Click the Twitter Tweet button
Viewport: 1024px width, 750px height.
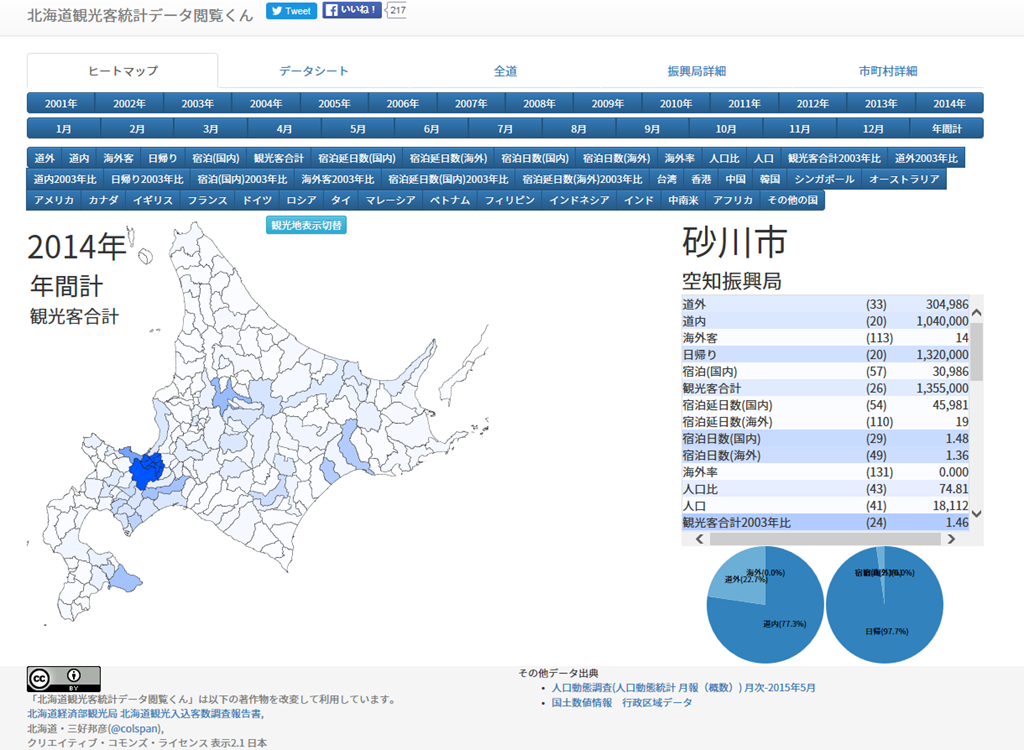click(x=291, y=11)
